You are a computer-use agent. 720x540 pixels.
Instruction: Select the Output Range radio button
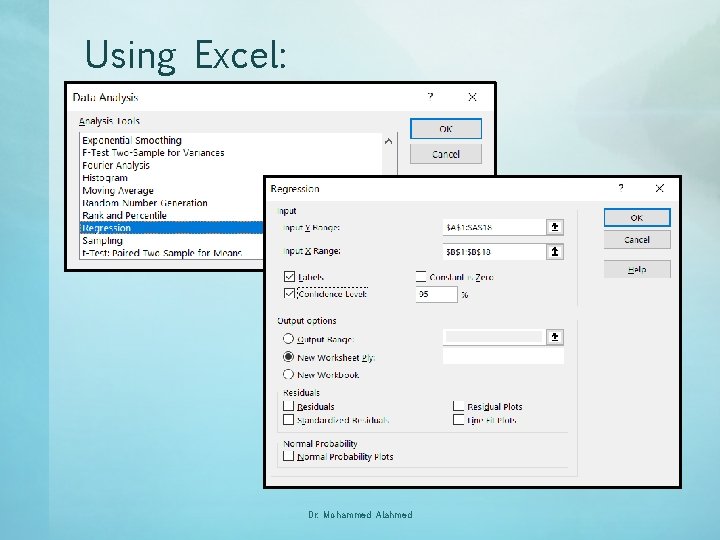[288, 339]
